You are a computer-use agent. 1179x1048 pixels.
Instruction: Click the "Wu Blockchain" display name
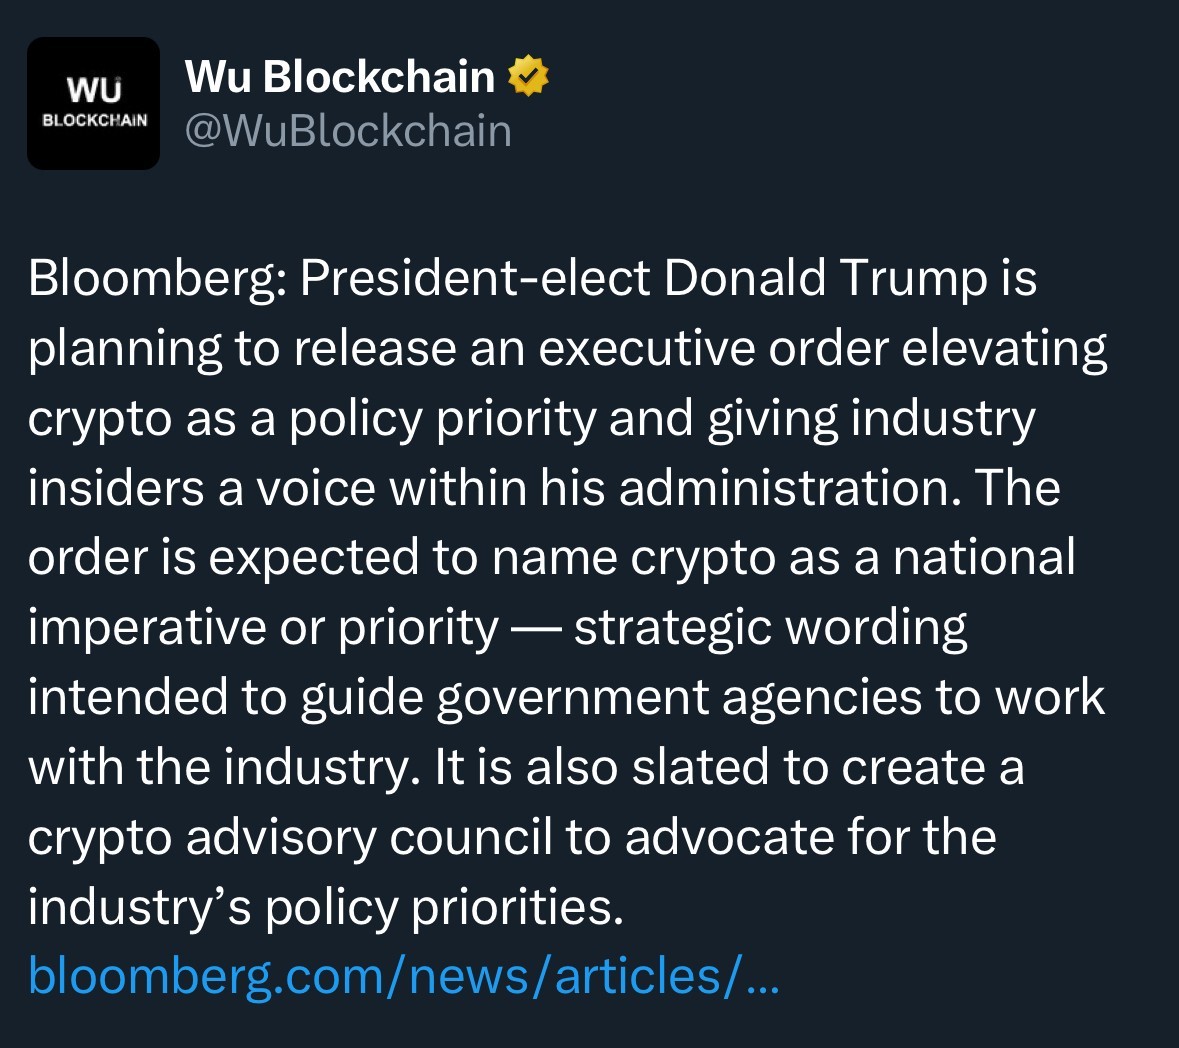tap(340, 77)
